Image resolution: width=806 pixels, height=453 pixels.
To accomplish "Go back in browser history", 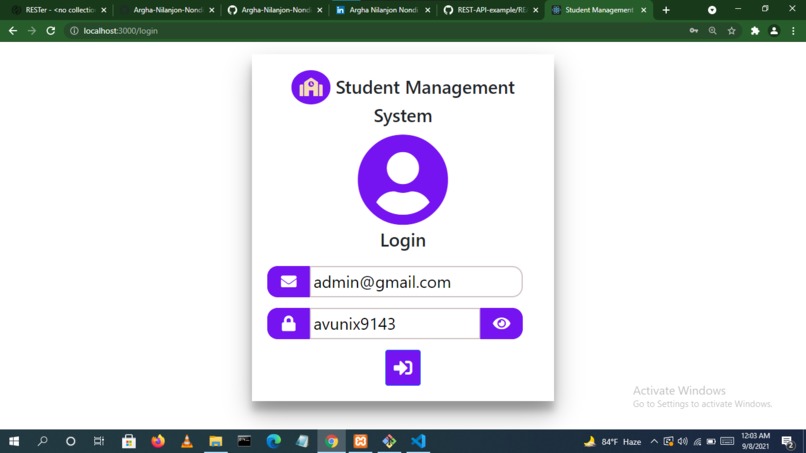I will (13, 31).
